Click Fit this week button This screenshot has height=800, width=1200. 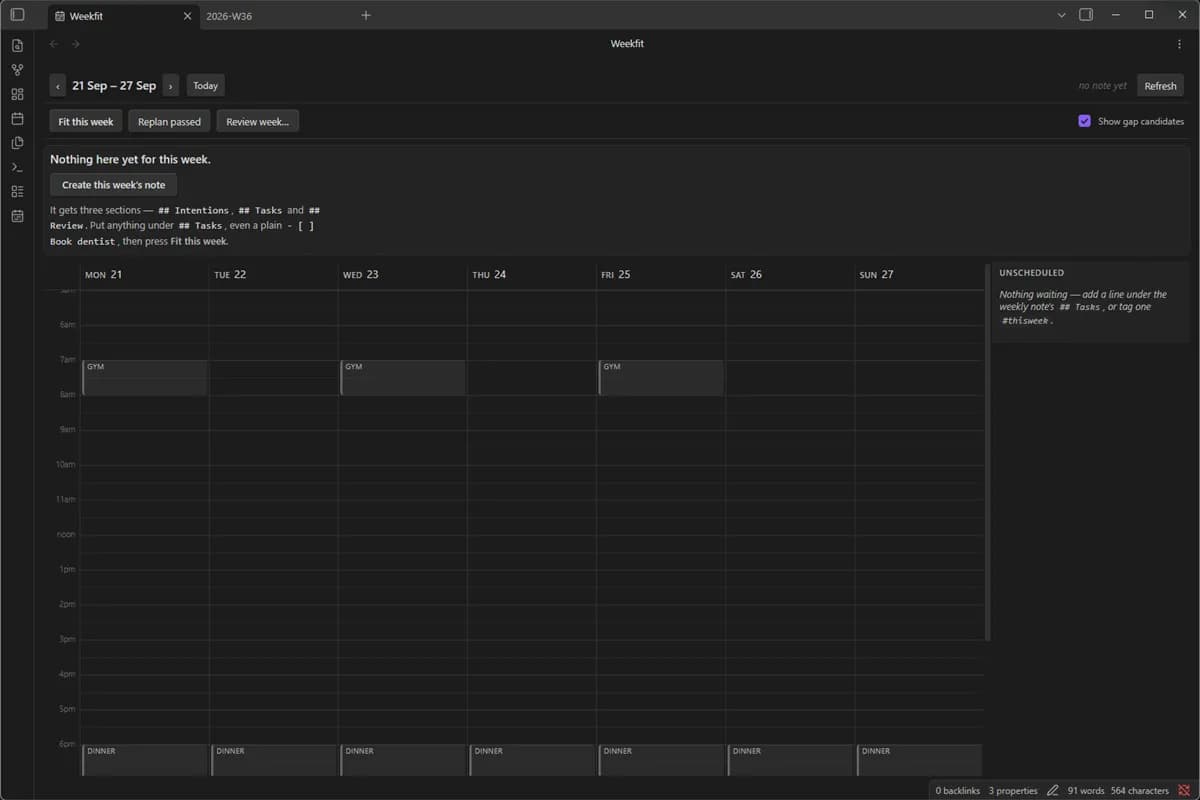tap(86, 122)
